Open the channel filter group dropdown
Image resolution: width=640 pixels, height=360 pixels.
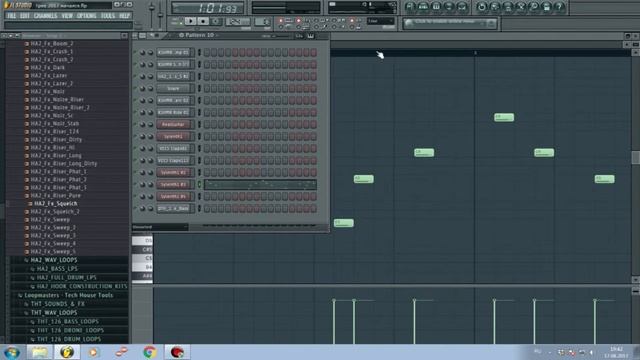[x=160, y=227]
